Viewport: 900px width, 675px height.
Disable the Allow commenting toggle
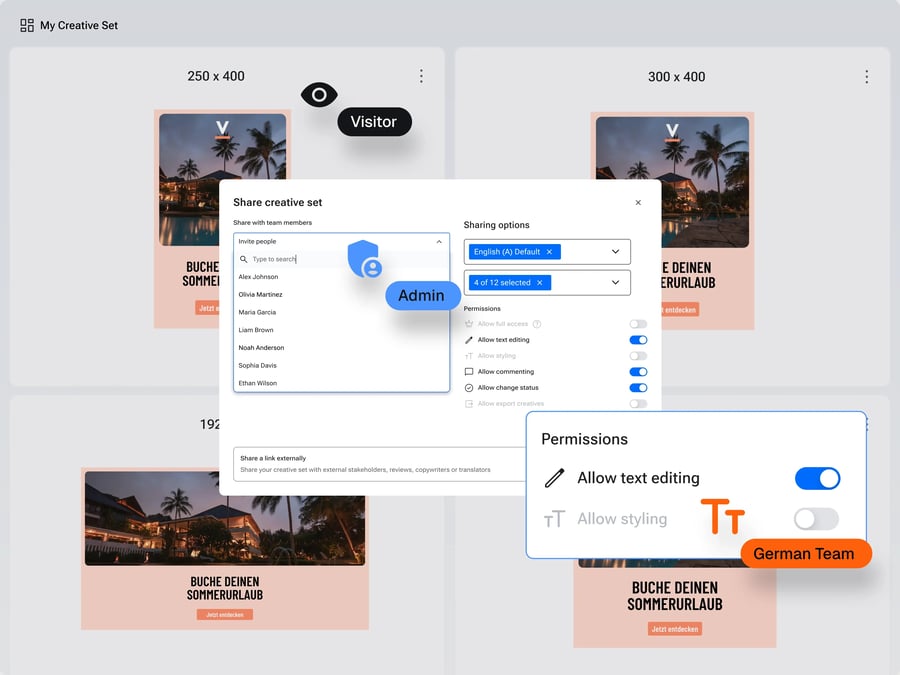pos(638,372)
